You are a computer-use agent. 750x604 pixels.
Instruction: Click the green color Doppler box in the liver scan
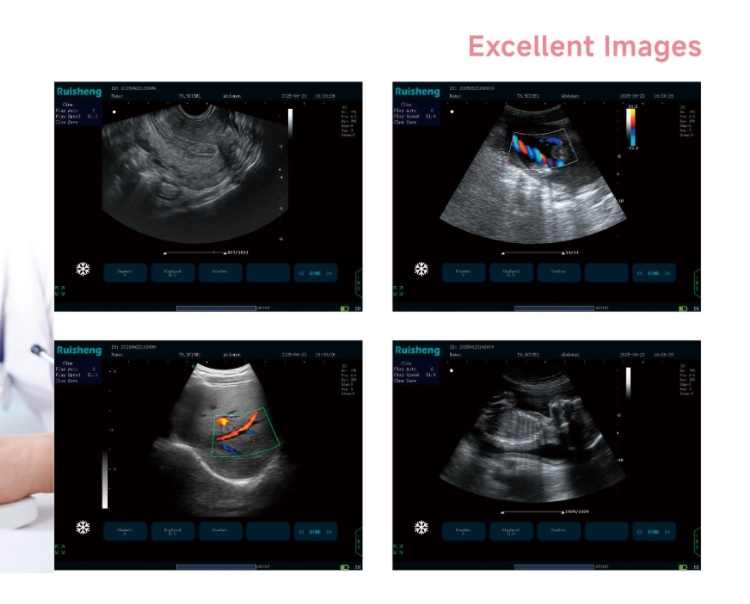pyautogui.click(x=245, y=432)
